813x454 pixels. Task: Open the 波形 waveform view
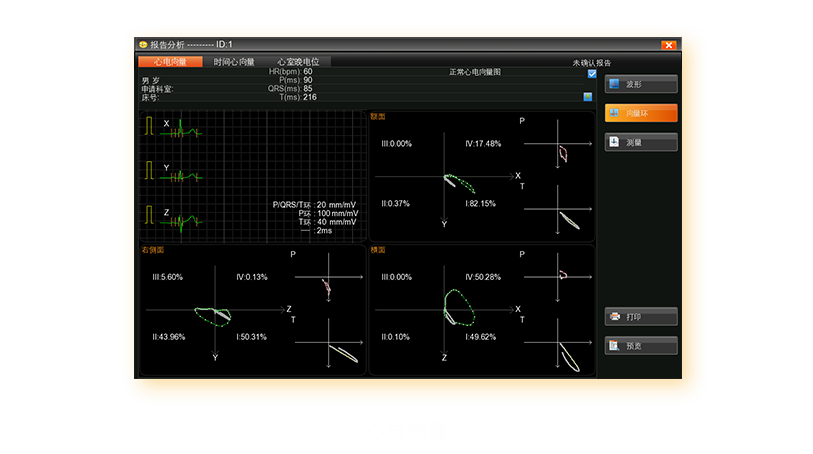coord(641,84)
